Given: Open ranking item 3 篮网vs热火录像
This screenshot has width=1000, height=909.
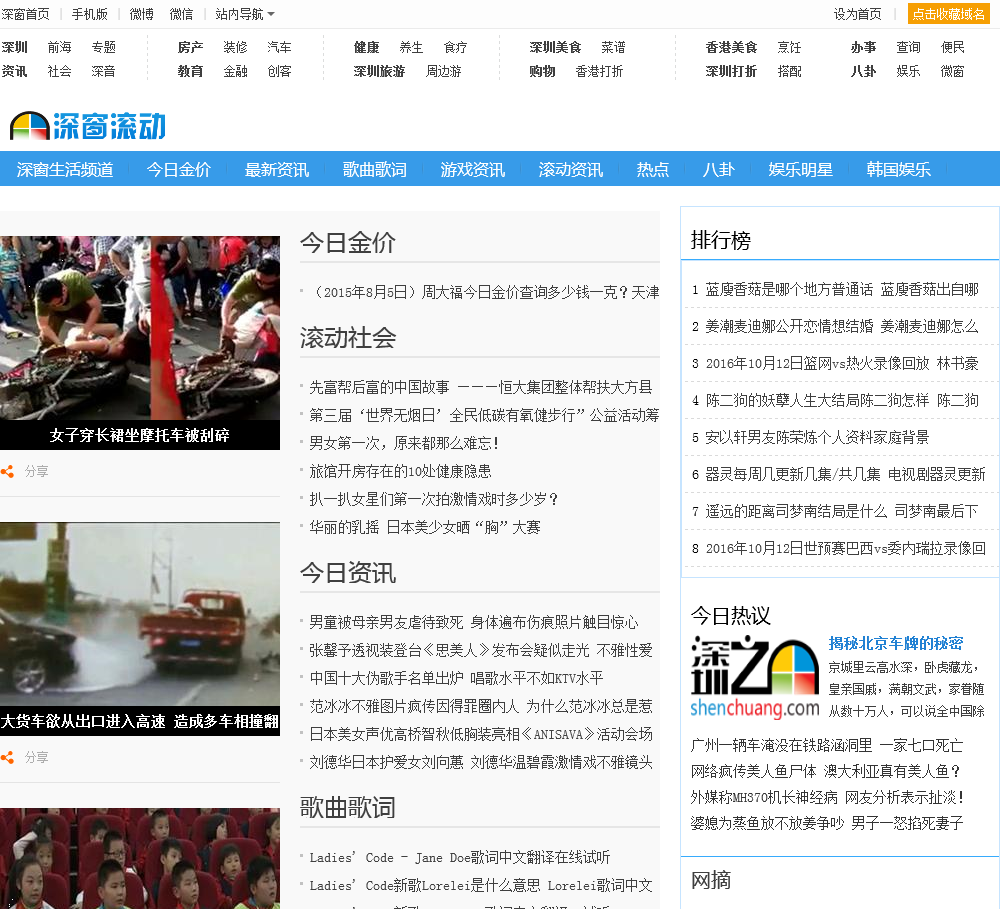Looking at the screenshot, I should point(842,364).
